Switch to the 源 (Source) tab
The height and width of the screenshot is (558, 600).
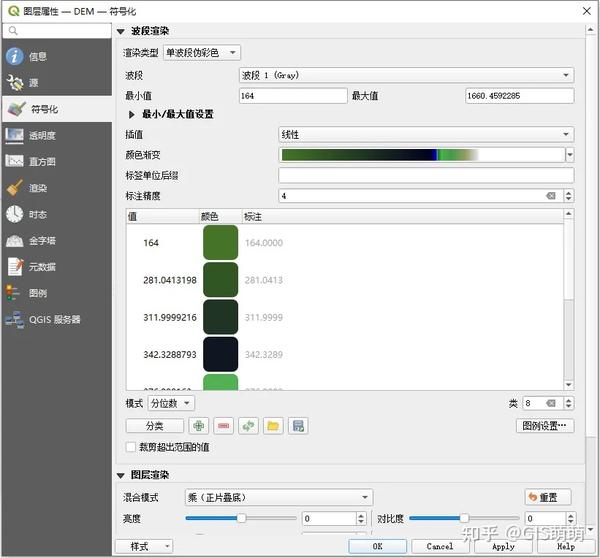(x=57, y=83)
